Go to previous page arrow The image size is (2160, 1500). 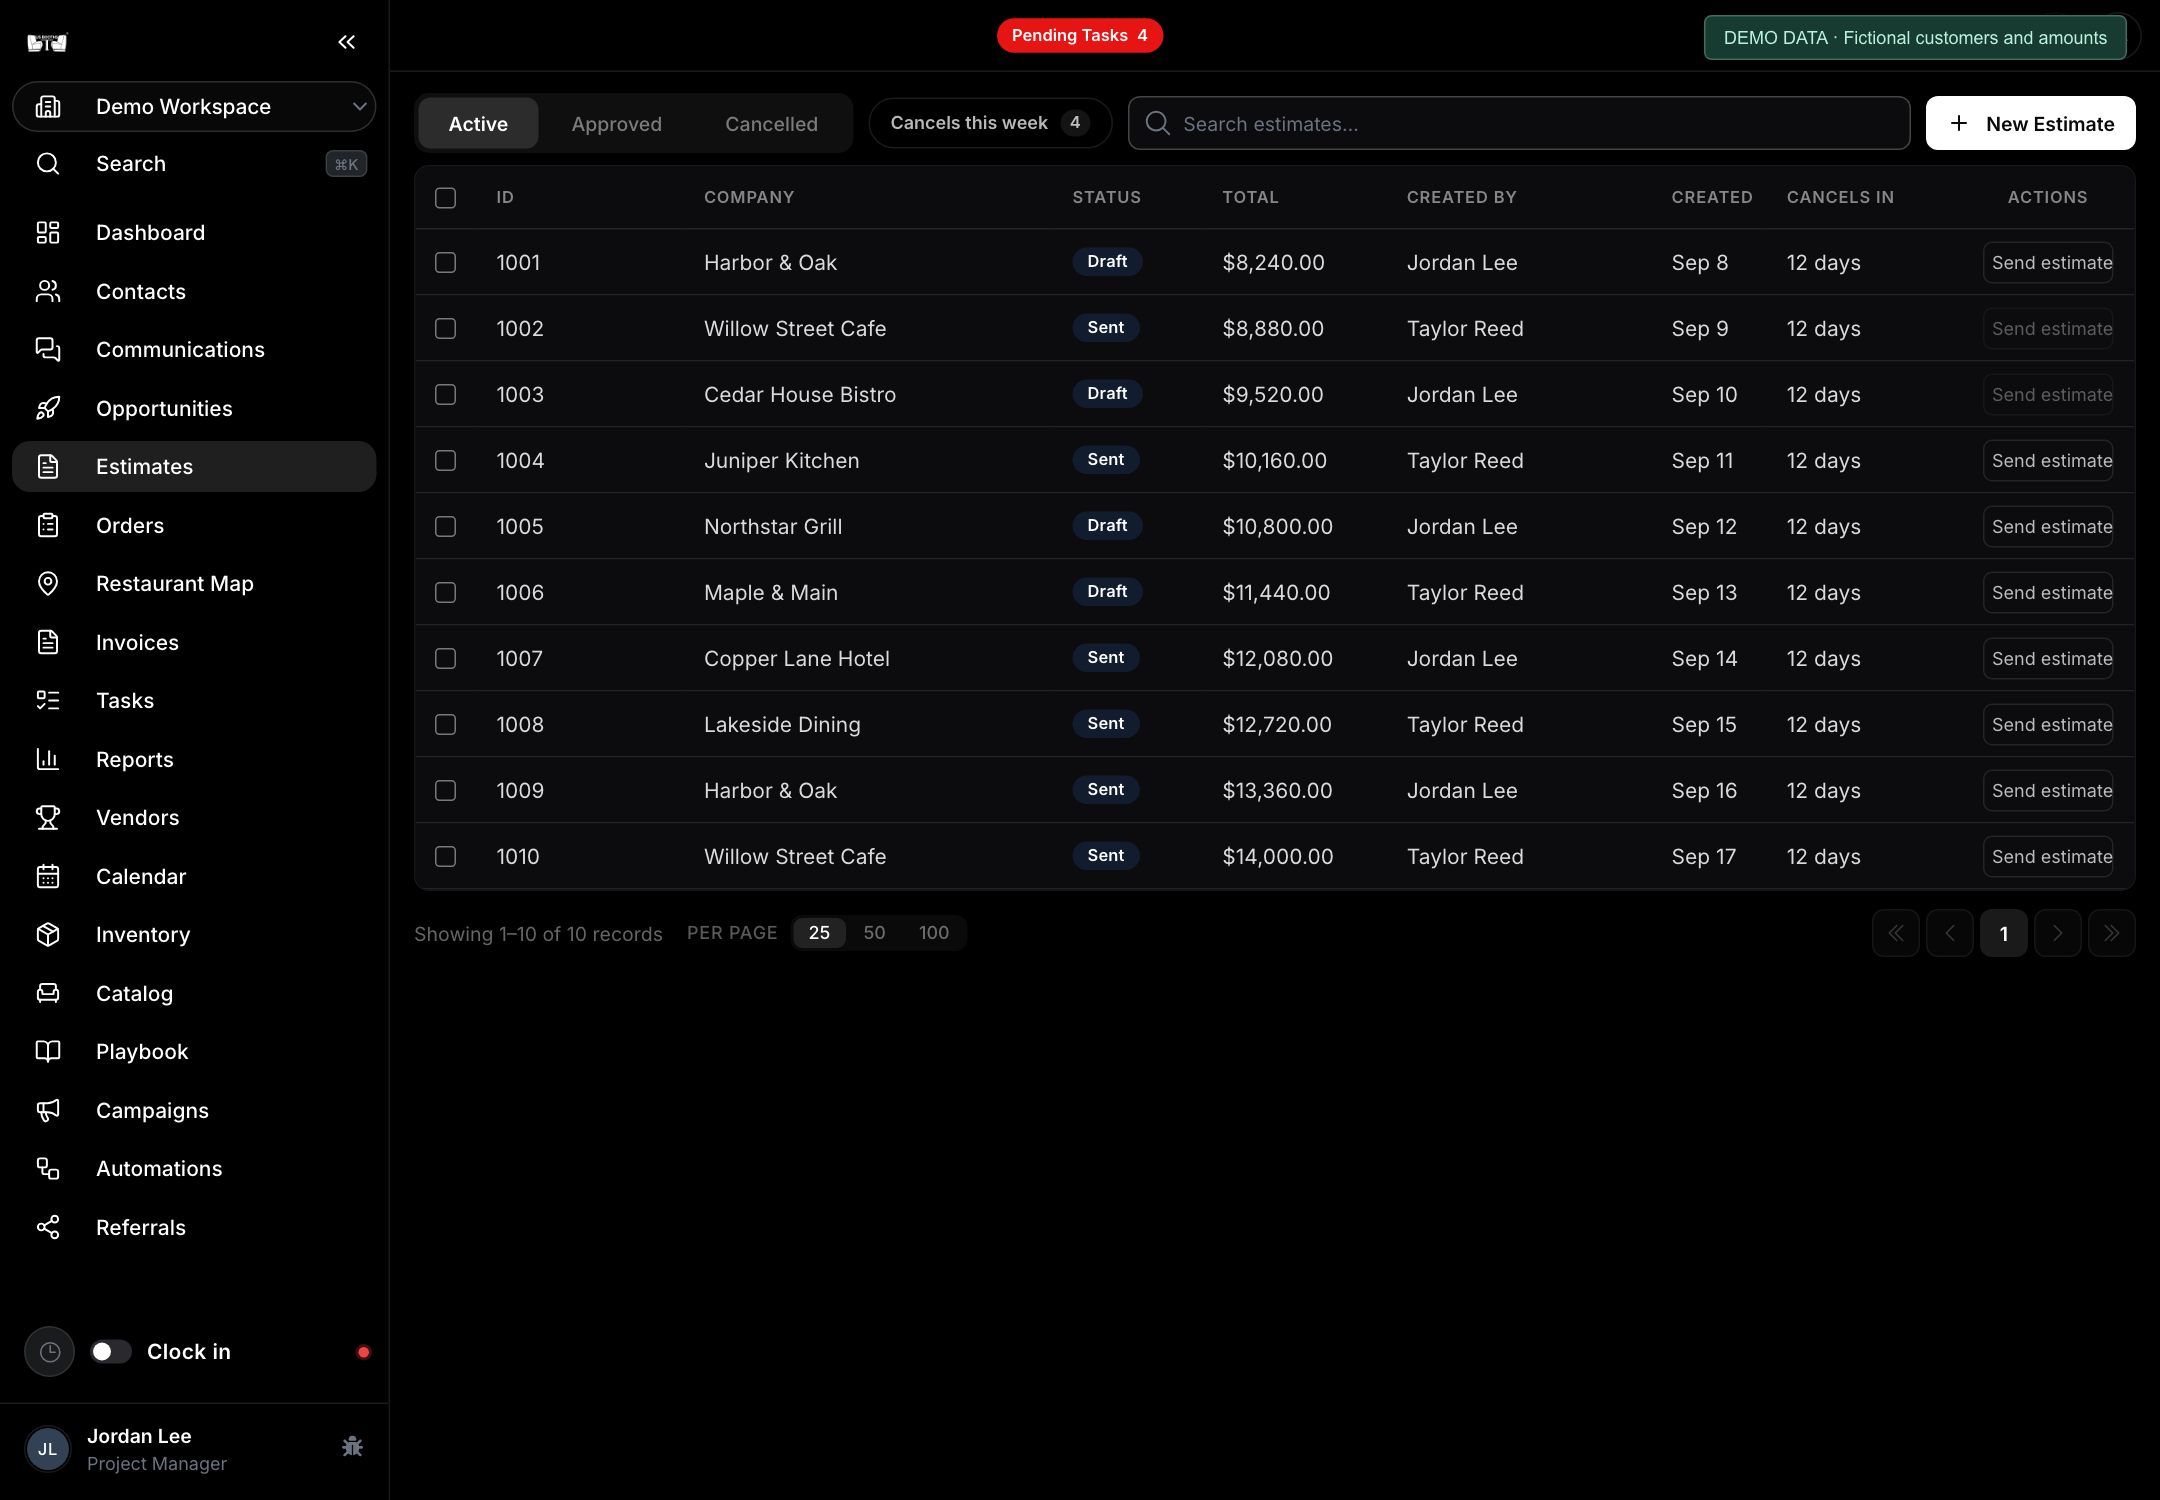pyautogui.click(x=1950, y=934)
